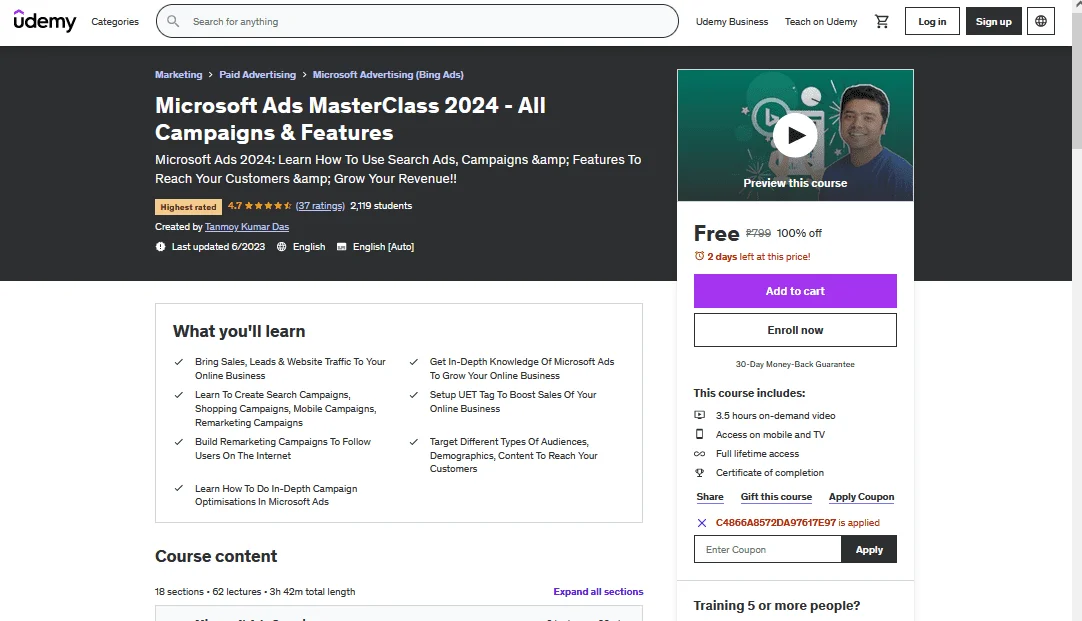This screenshot has height=621, width=1082.
Task: Focus the Search for anything field
Action: coord(417,21)
